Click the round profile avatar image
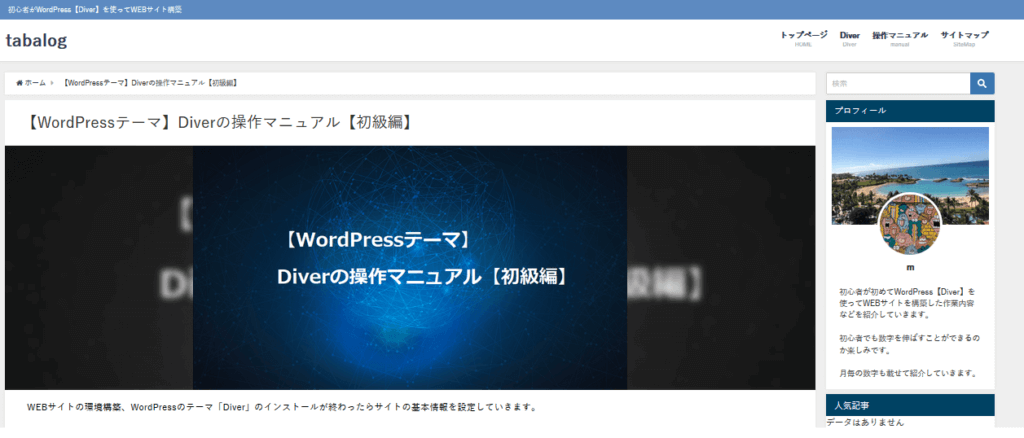The height and width of the screenshot is (438, 1024). 910,225
